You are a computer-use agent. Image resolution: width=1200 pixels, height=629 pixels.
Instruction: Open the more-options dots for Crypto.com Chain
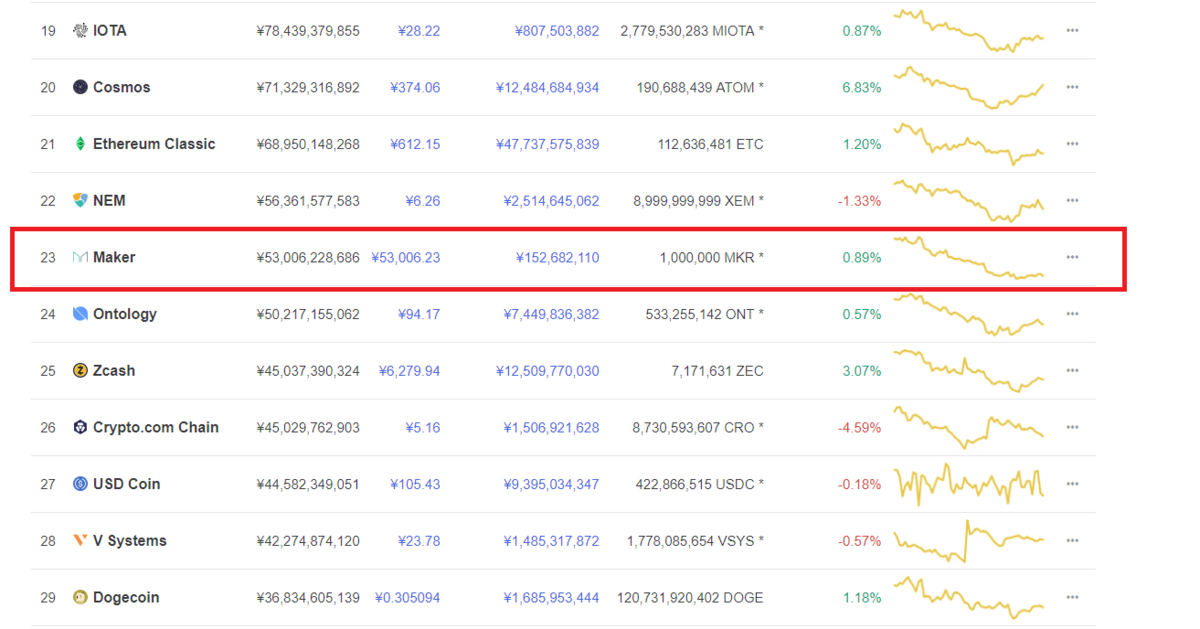[x=1072, y=427]
